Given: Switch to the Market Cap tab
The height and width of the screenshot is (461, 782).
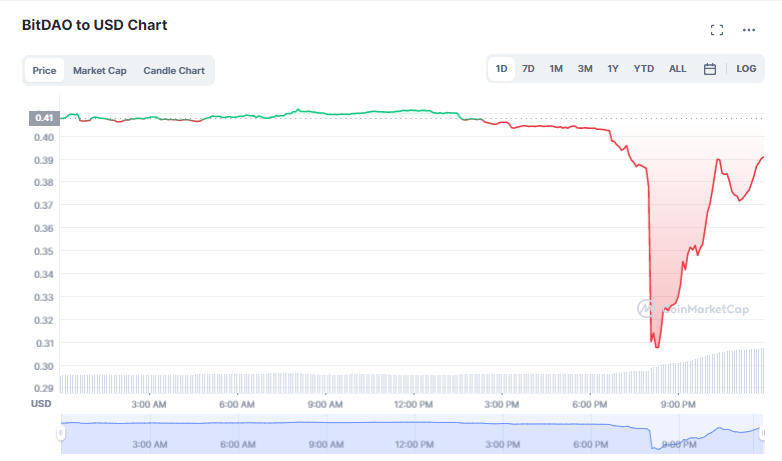Looking at the screenshot, I should (100, 70).
